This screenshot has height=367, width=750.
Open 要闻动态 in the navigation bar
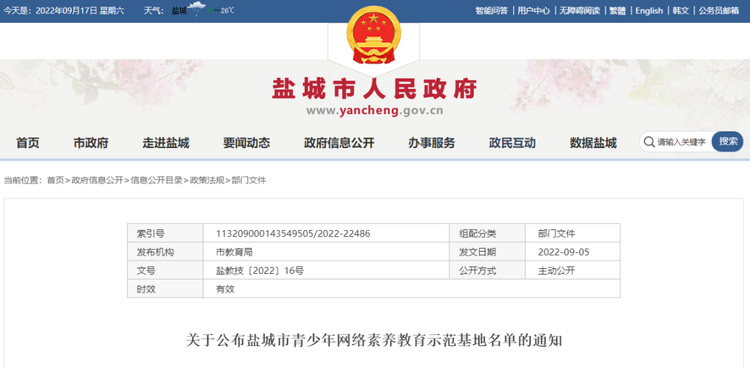(x=246, y=143)
